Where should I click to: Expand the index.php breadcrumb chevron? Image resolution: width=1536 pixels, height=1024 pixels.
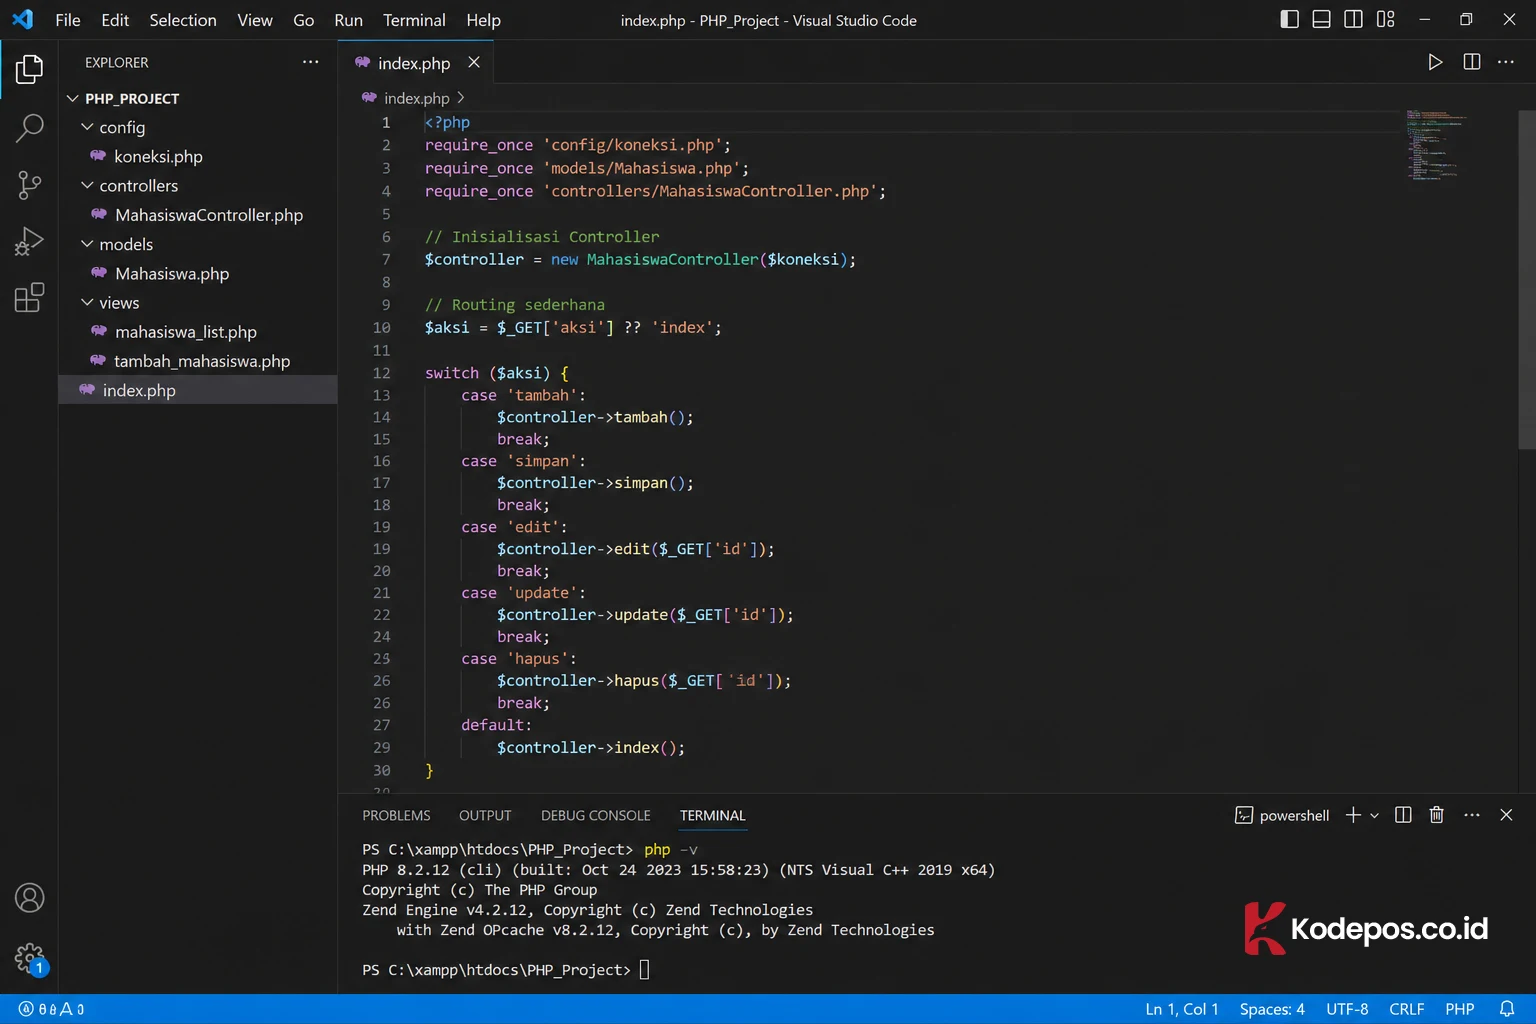pyautogui.click(x=460, y=98)
